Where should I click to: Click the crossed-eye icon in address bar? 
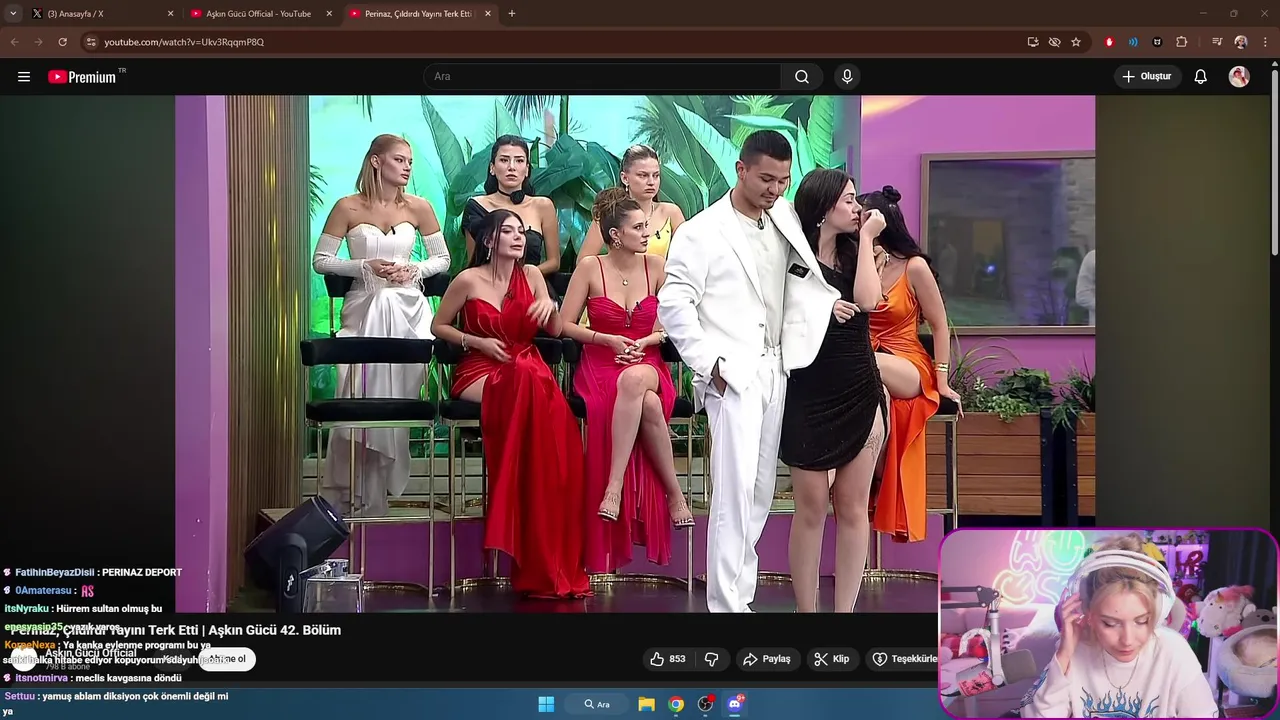point(1054,42)
